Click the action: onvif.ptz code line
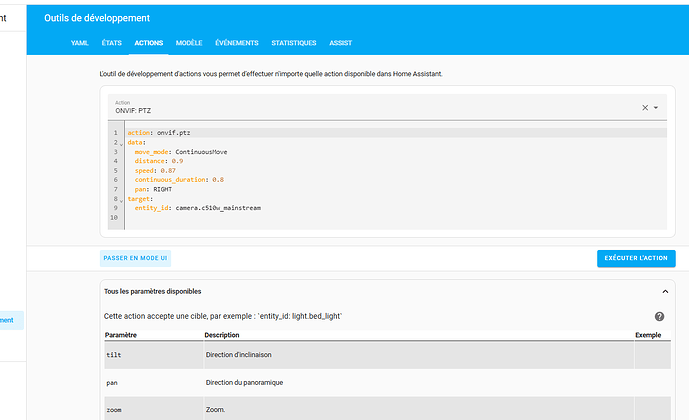Image resolution: width=689 pixels, height=420 pixels. point(159,133)
